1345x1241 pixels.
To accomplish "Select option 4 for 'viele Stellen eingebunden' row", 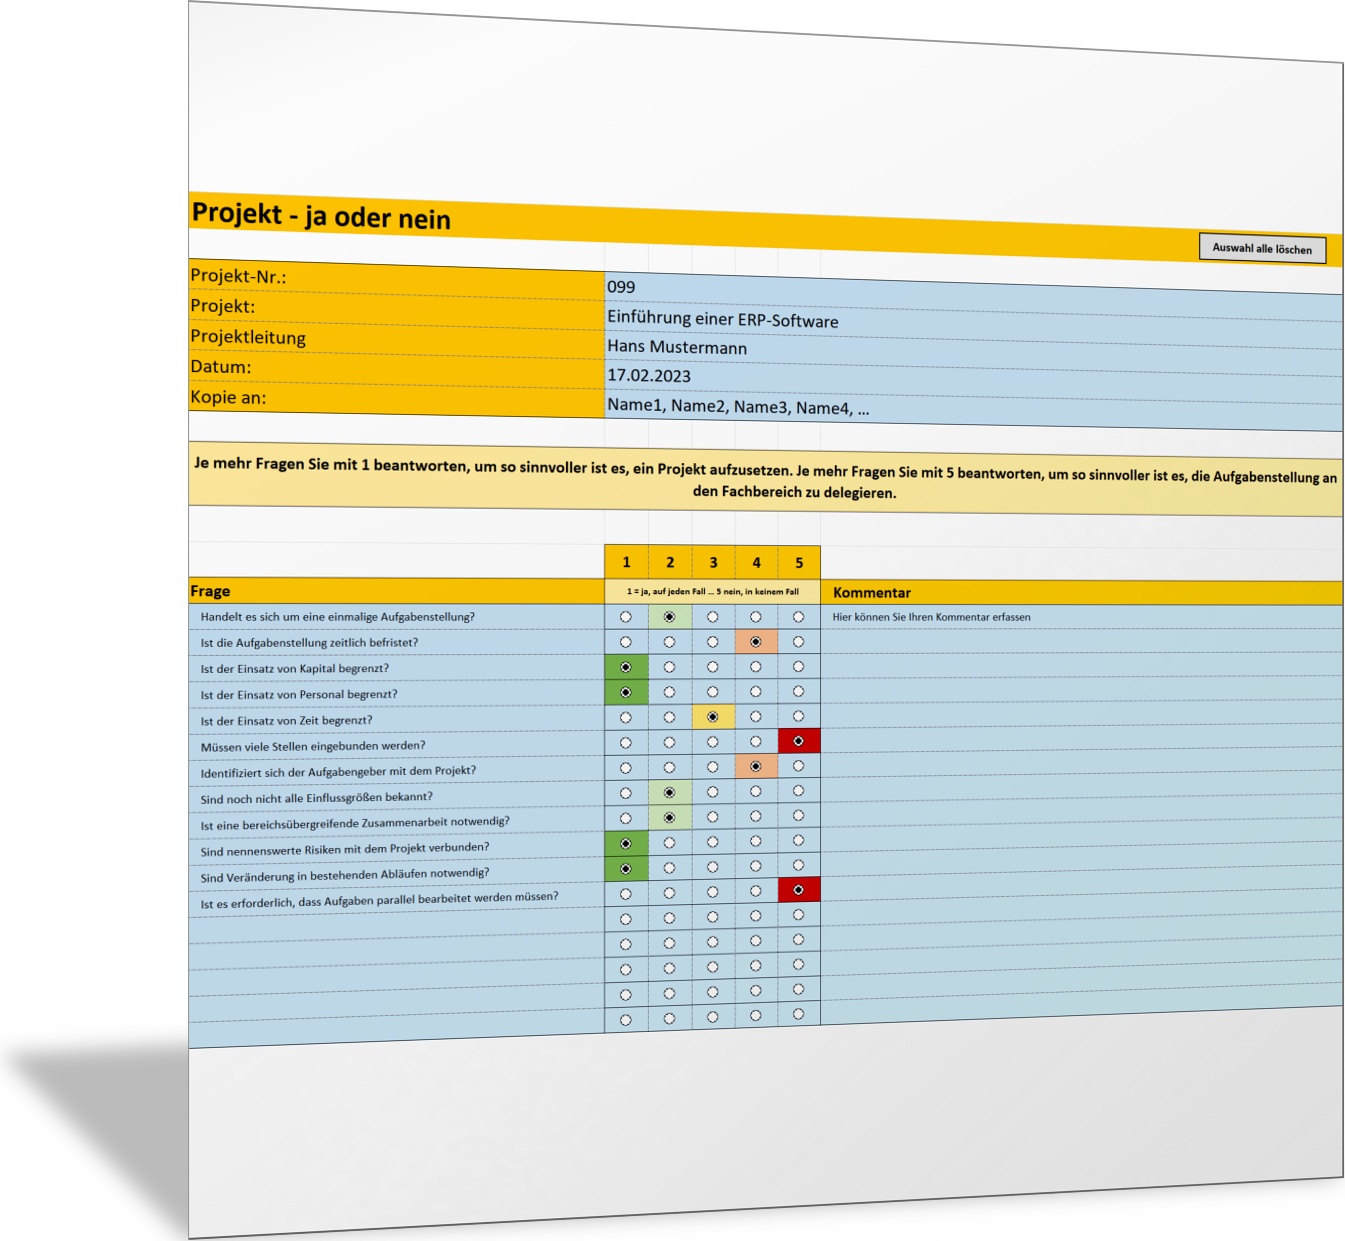I will pyautogui.click(x=755, y=742).
